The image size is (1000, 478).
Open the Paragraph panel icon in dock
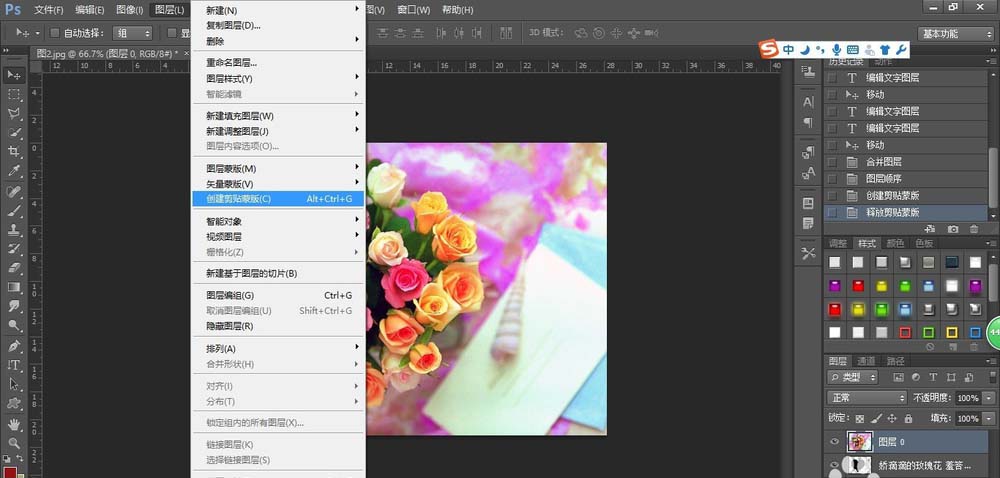click(x=809, y=122)
